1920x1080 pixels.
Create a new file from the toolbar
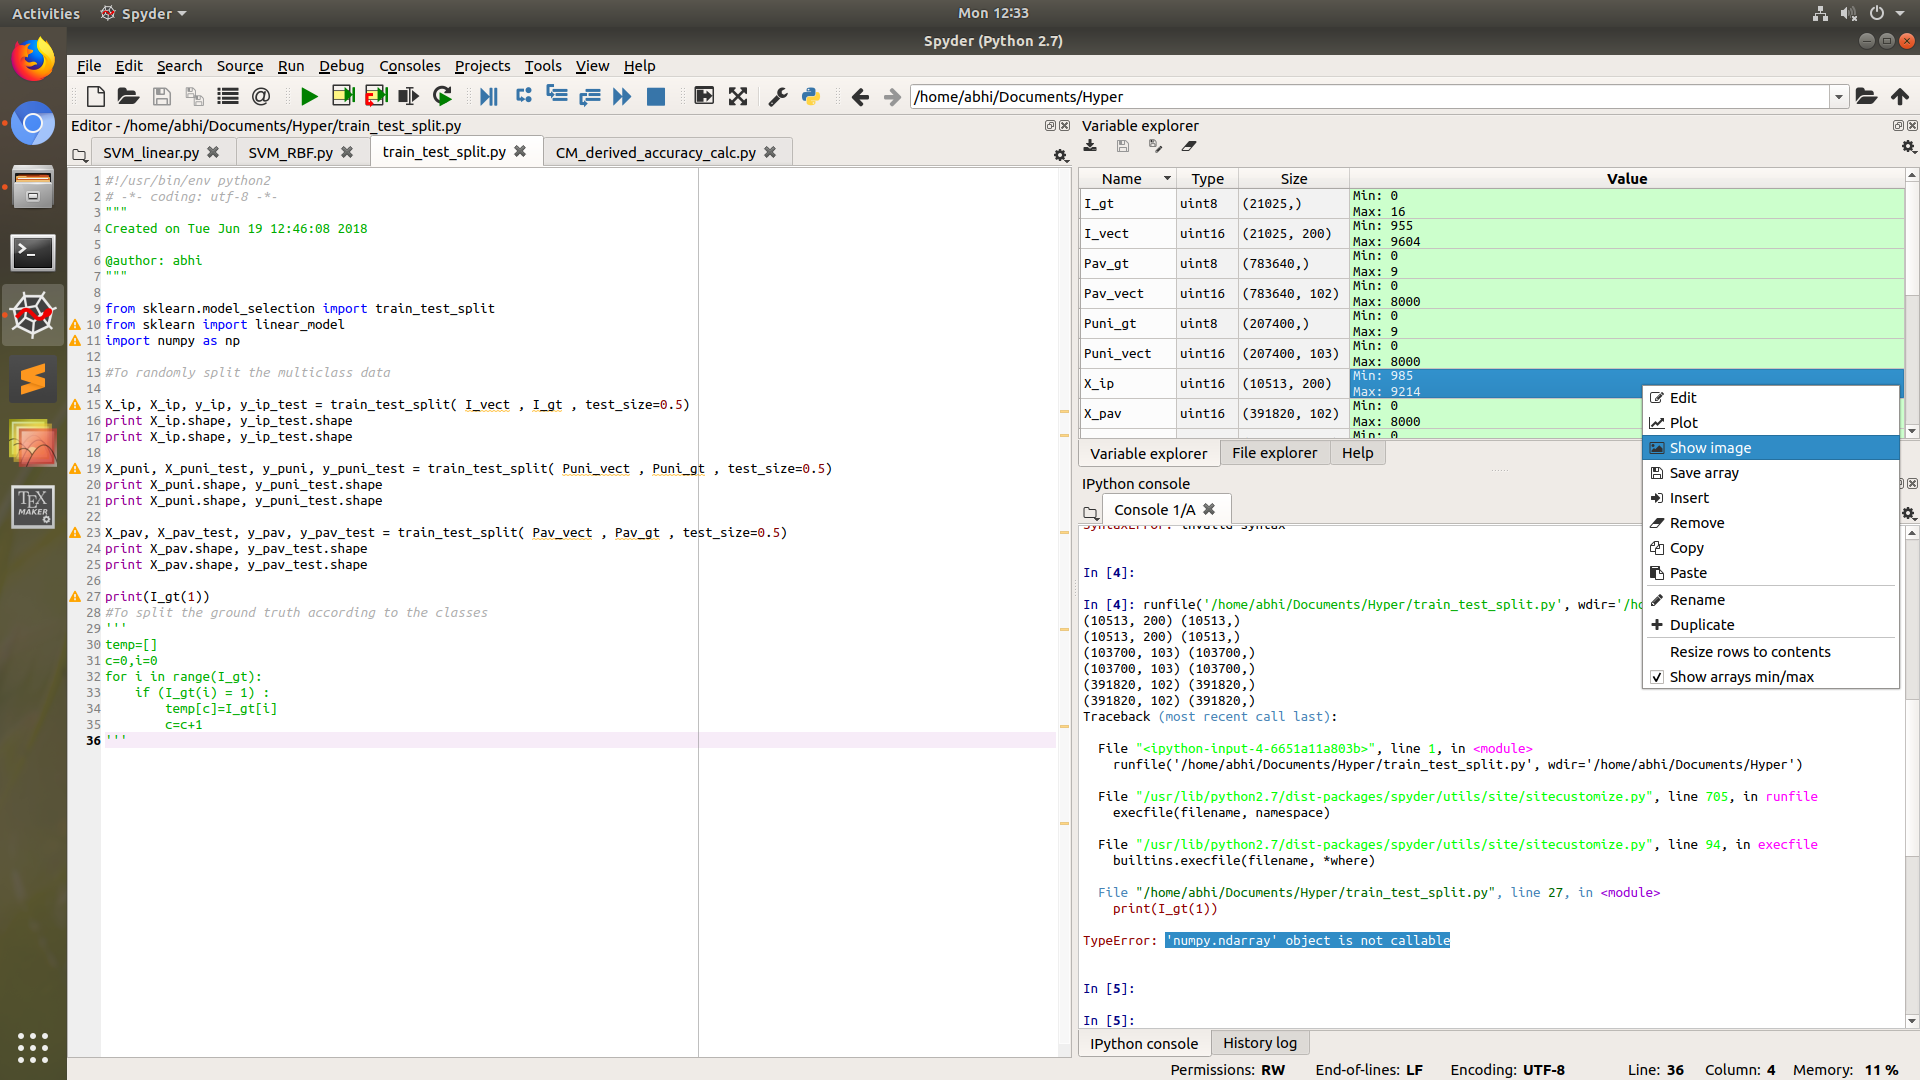pos(96,97)
